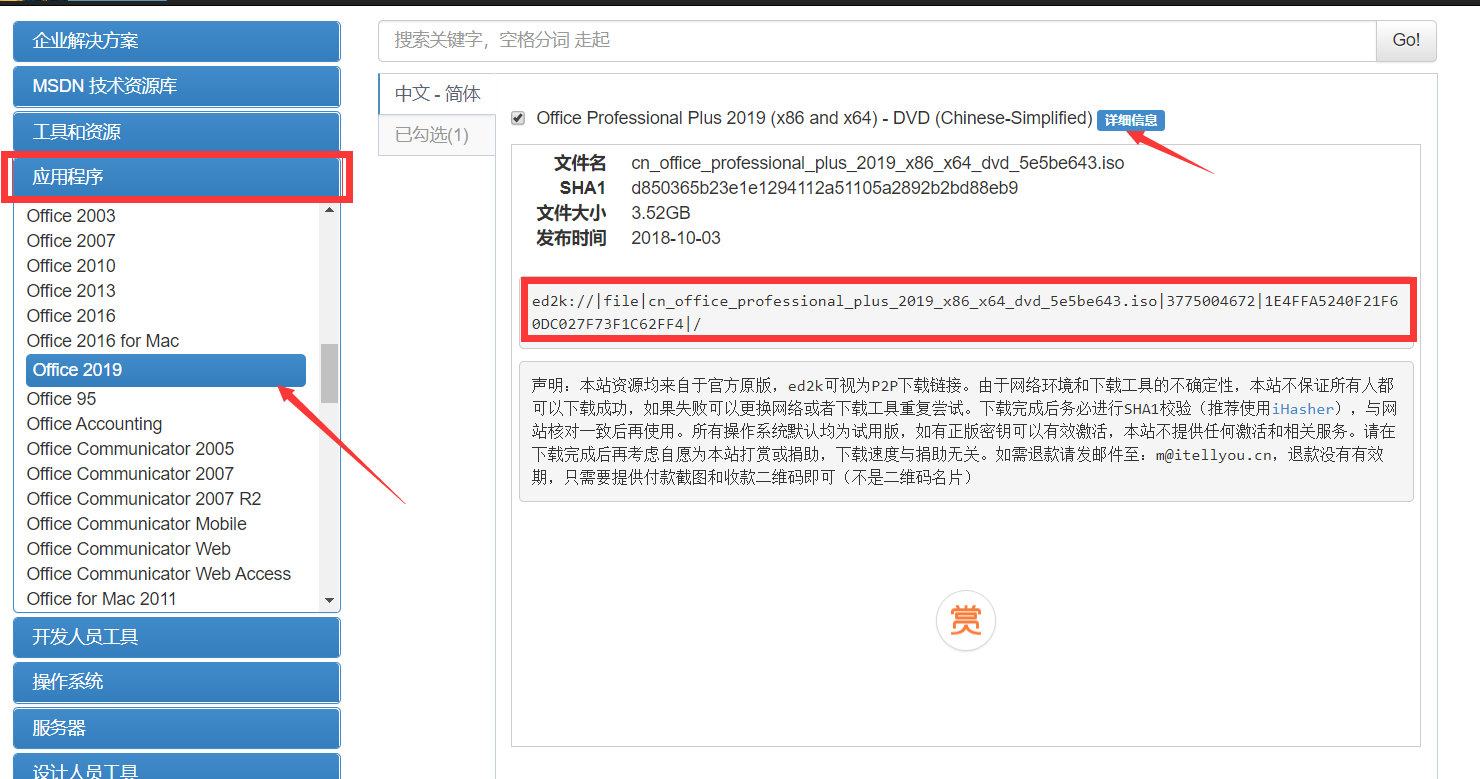Viewport: 1480px width, 779px height.
Task: Select Office 2016 for Mac
Action: 103,341
